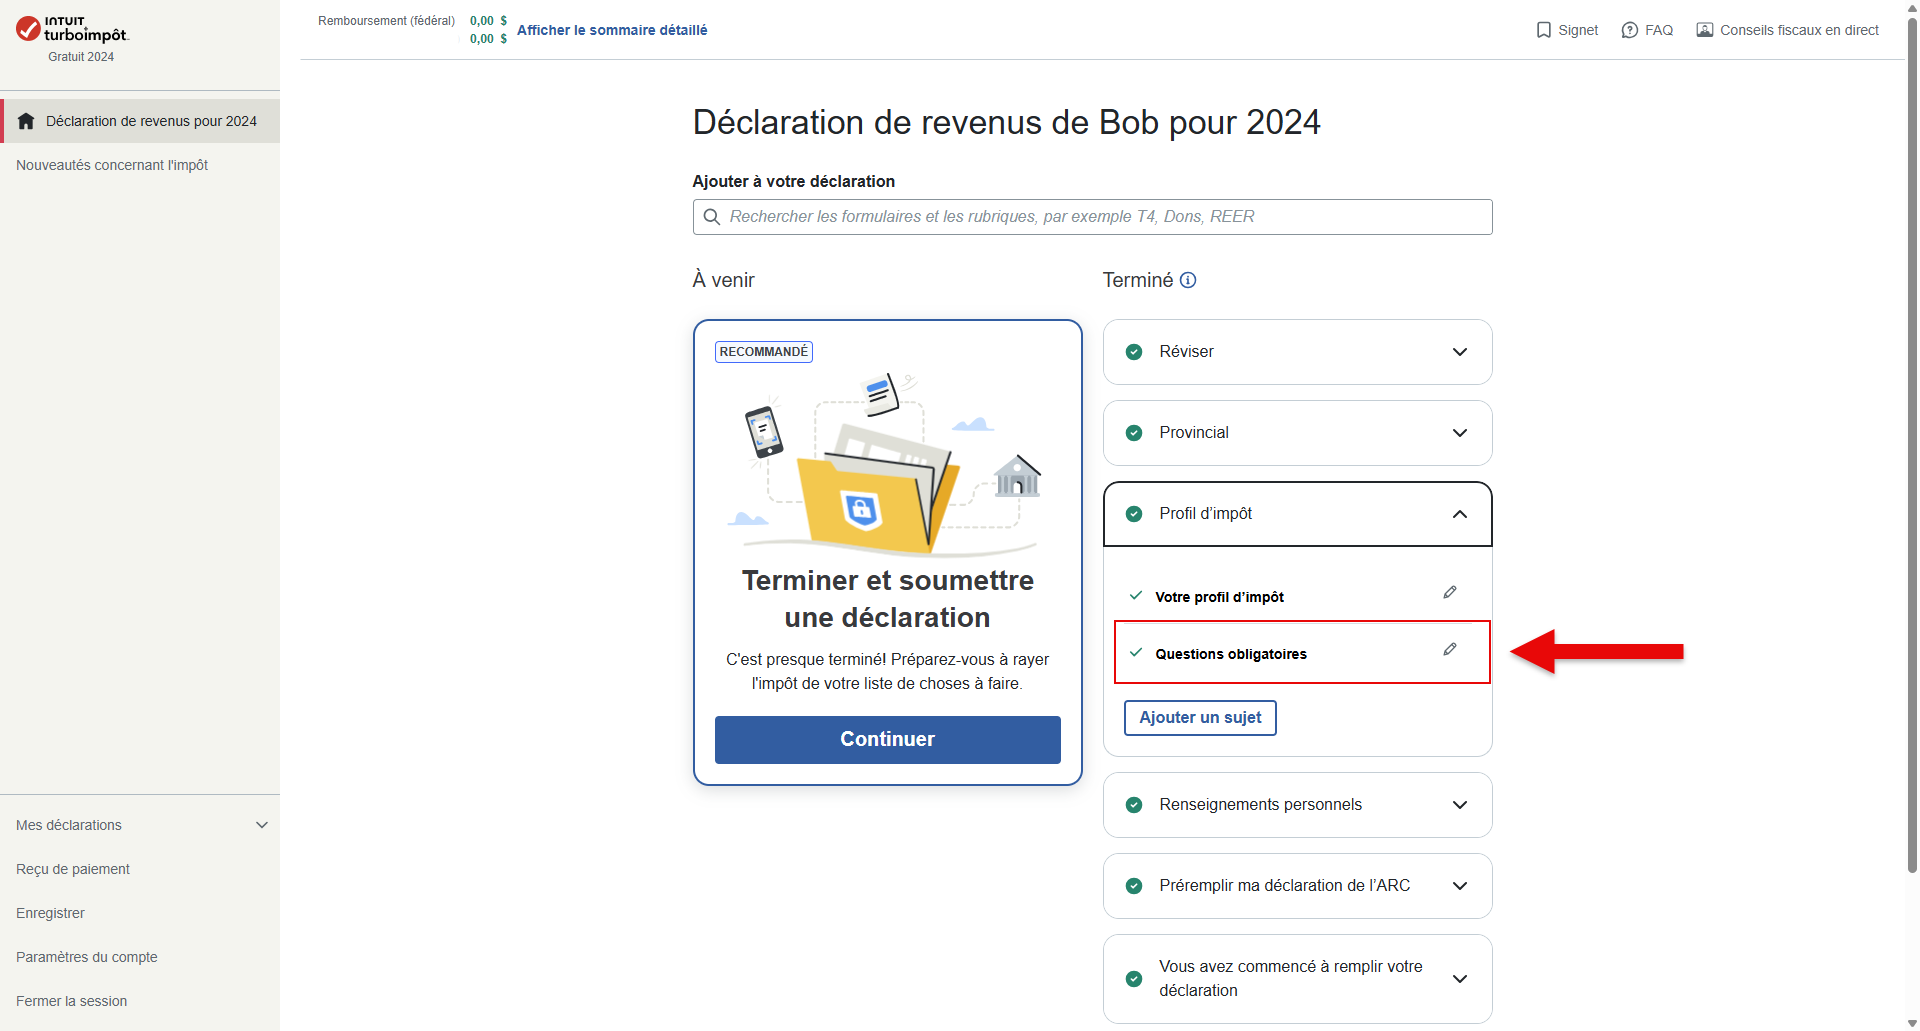Focus the forms search input field
1920x1031 pixels.
1092,217
